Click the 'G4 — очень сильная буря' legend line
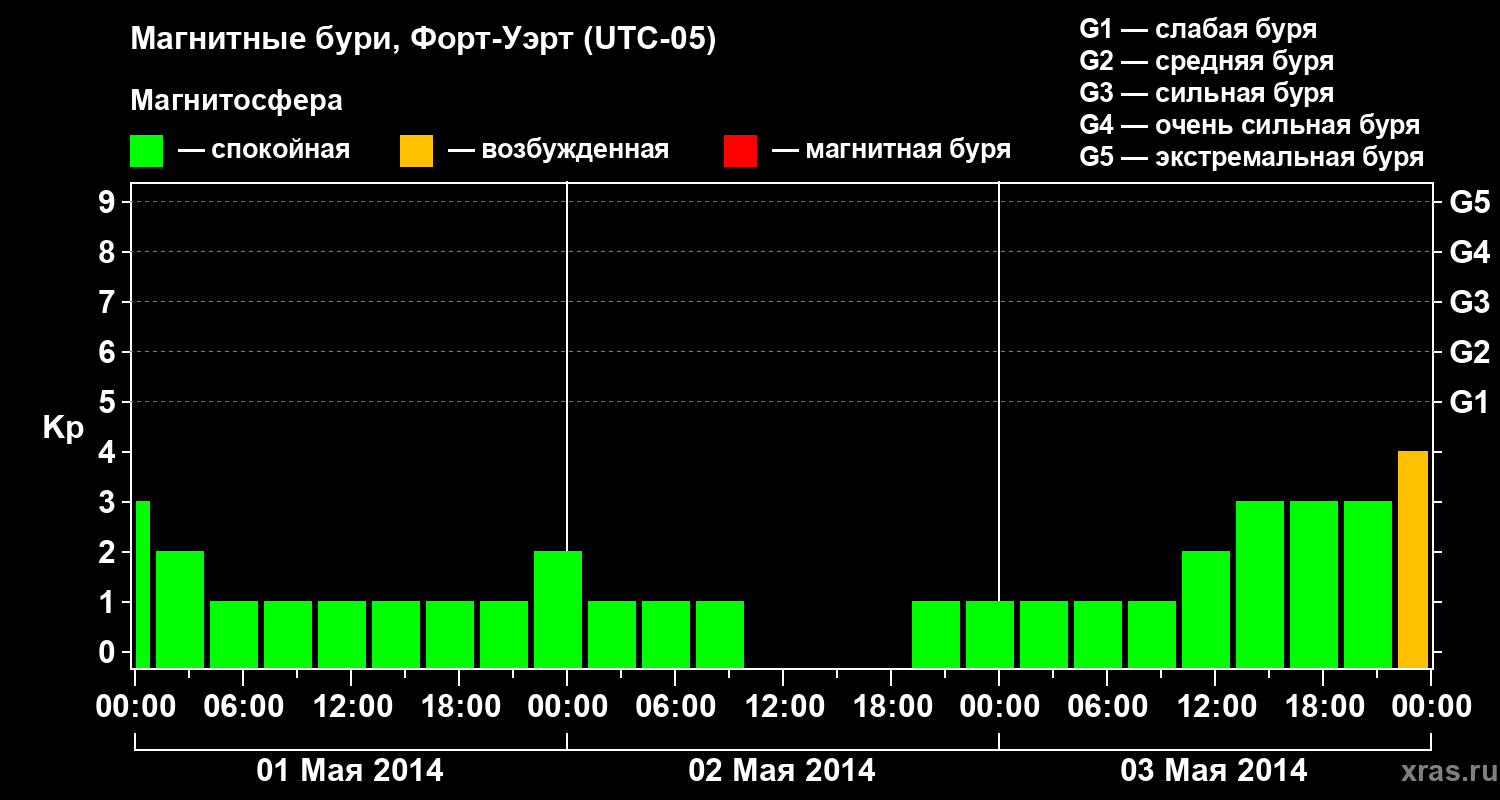This screenshot has width=1500, height=800. [1250, 125]
